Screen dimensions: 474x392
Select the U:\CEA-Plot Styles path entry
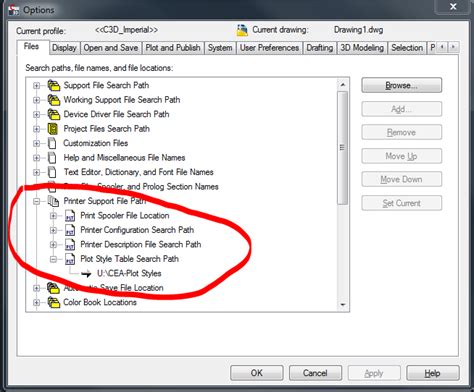point(129,274)
